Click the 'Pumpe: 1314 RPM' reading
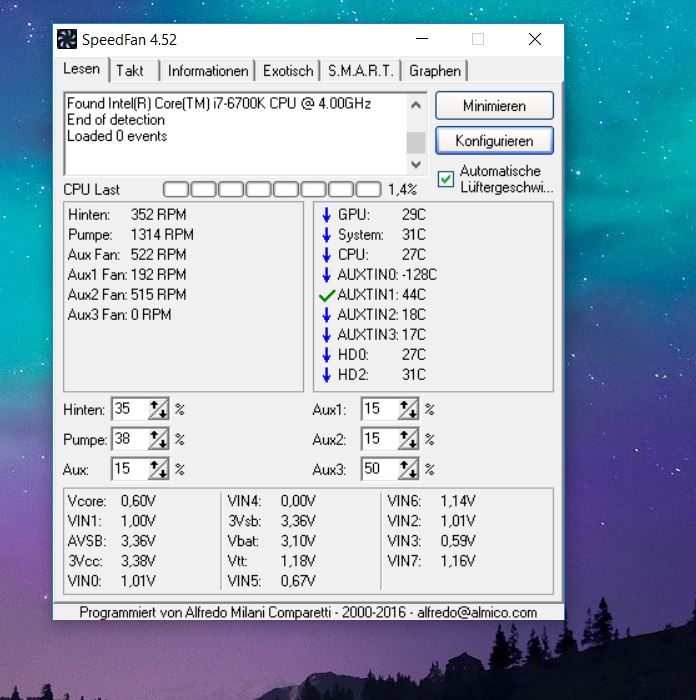Viewport: 696px width, 700px height. point(131,235)
